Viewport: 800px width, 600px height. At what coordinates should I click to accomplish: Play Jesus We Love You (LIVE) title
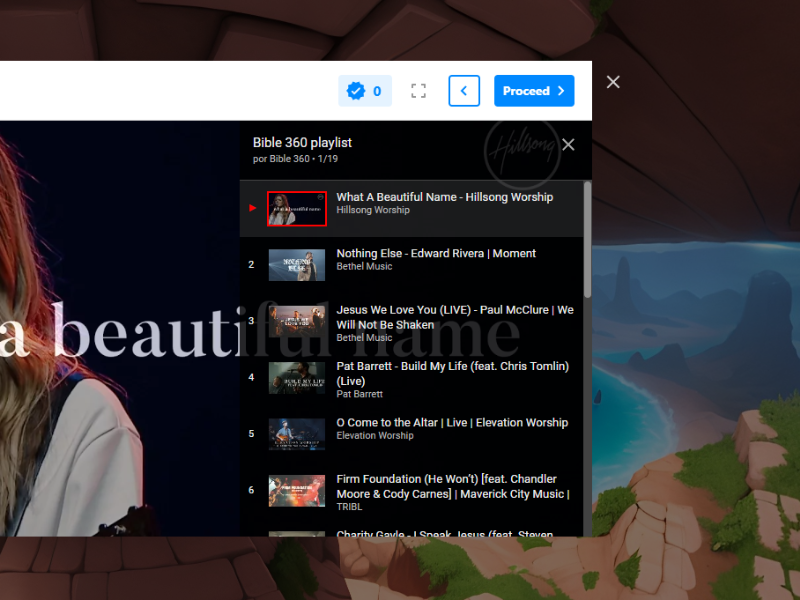(x=454, y=317)
